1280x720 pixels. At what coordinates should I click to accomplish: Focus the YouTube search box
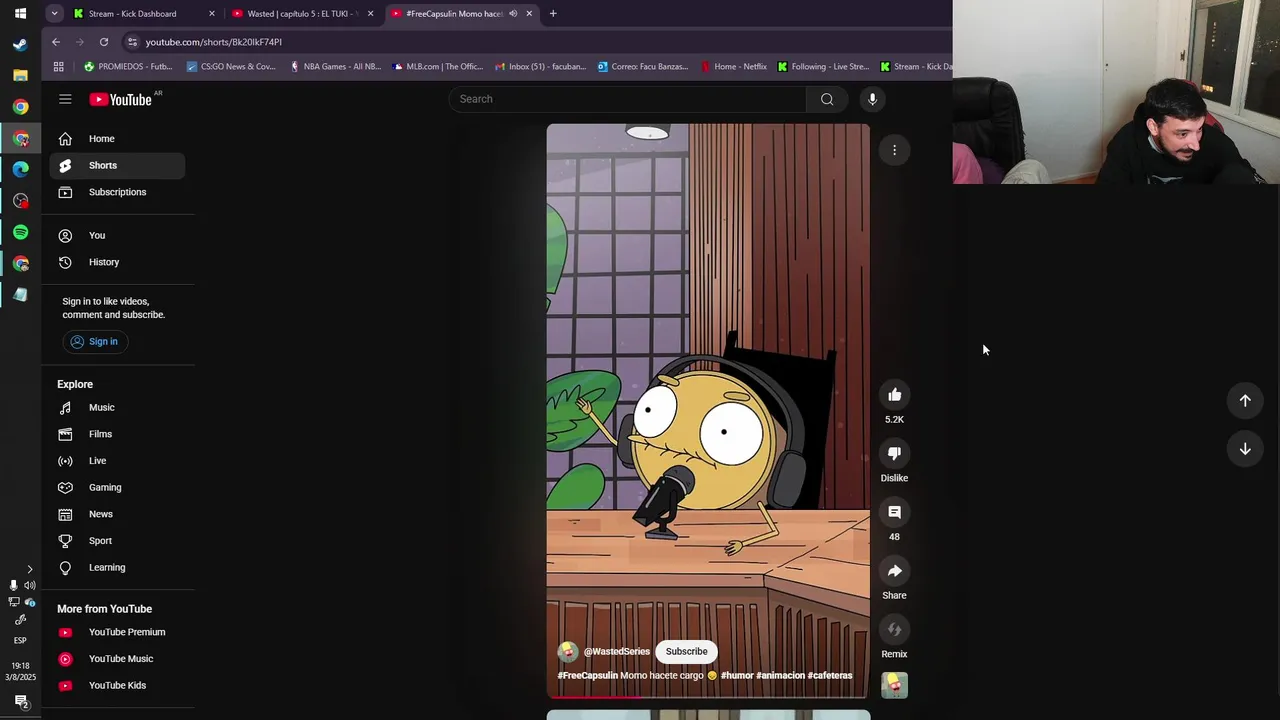pos(628,99)
